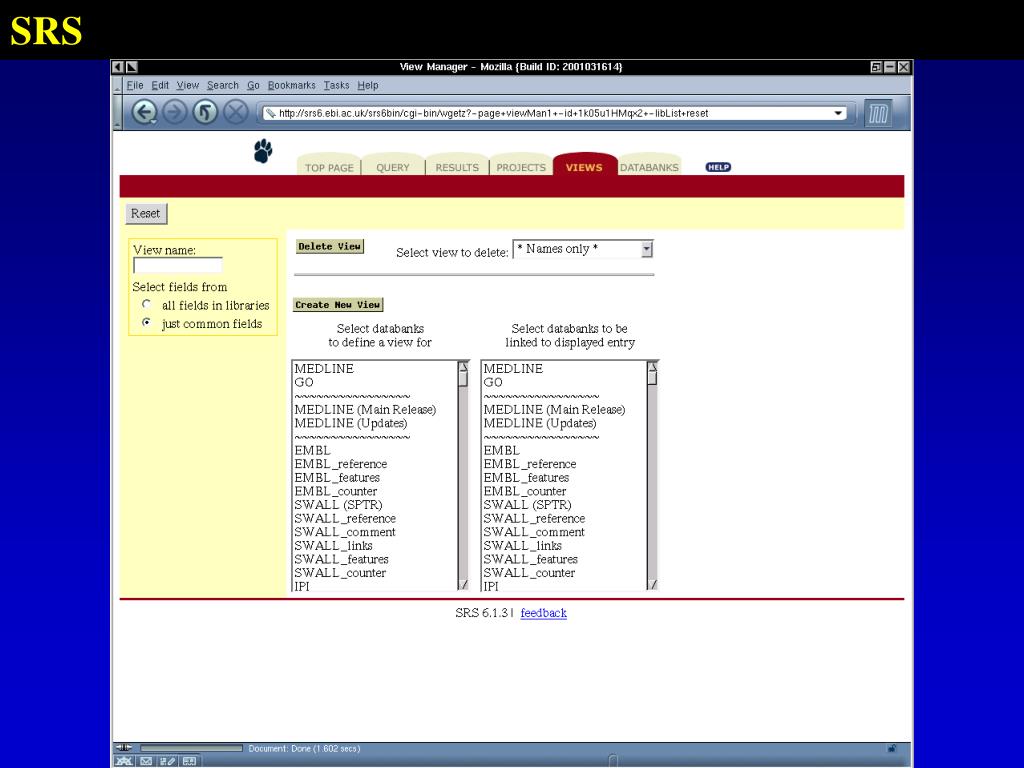Open the Tasks menu
The width and height of the screenshot is (1024, 768).
coord(336,86)
